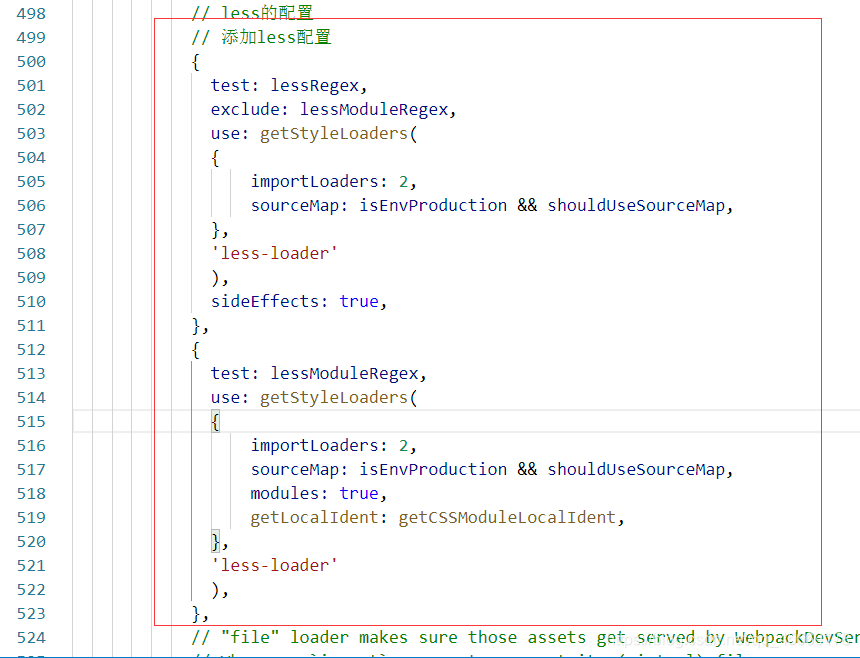Click 'true' value on line 510
Viewport: 860px width, 658px height.
coord(359,302)
